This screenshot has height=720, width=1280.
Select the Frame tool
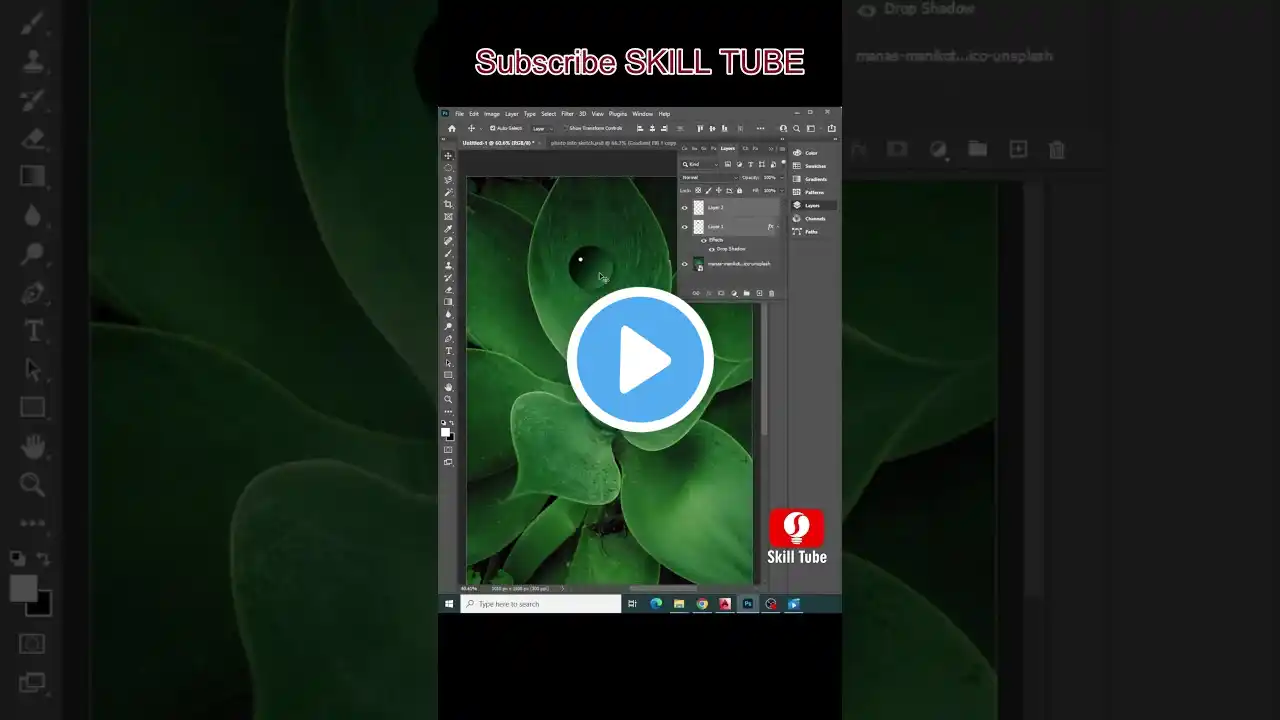point(448,216)
